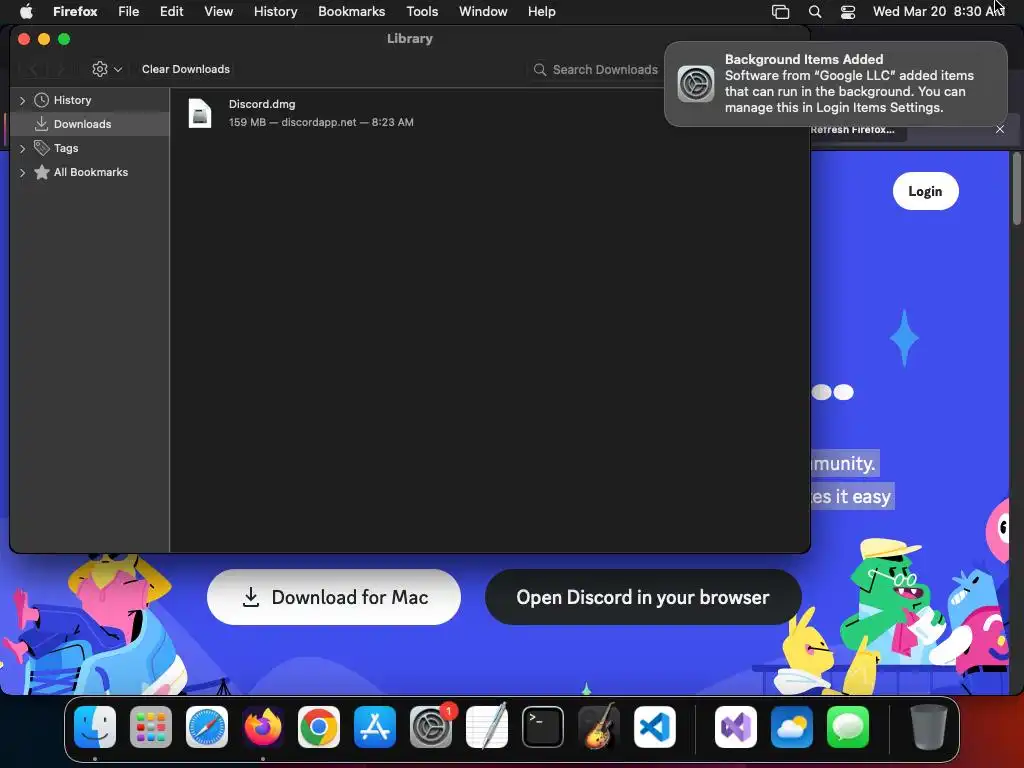Open TextEdit from the Dock

coord(487,727)
